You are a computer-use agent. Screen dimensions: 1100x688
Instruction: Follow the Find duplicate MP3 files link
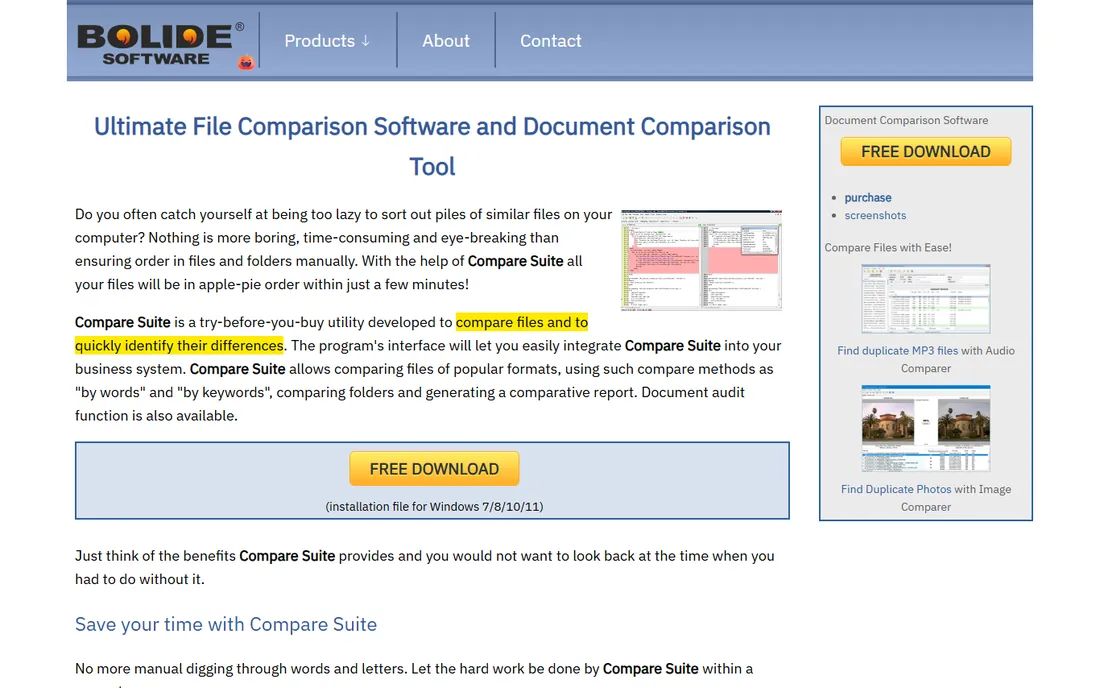coord(897,351)
